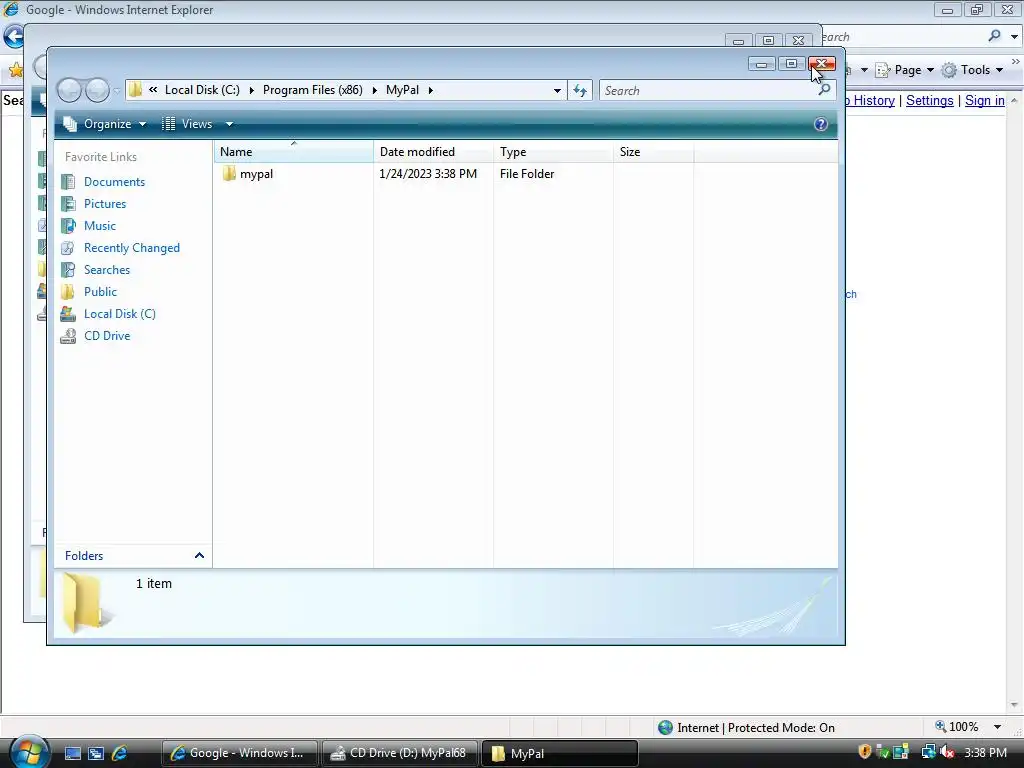The image size is (1024, 768).
Task: Click the 1/24/2023 3:38 PM date cell
Action: 428,174
